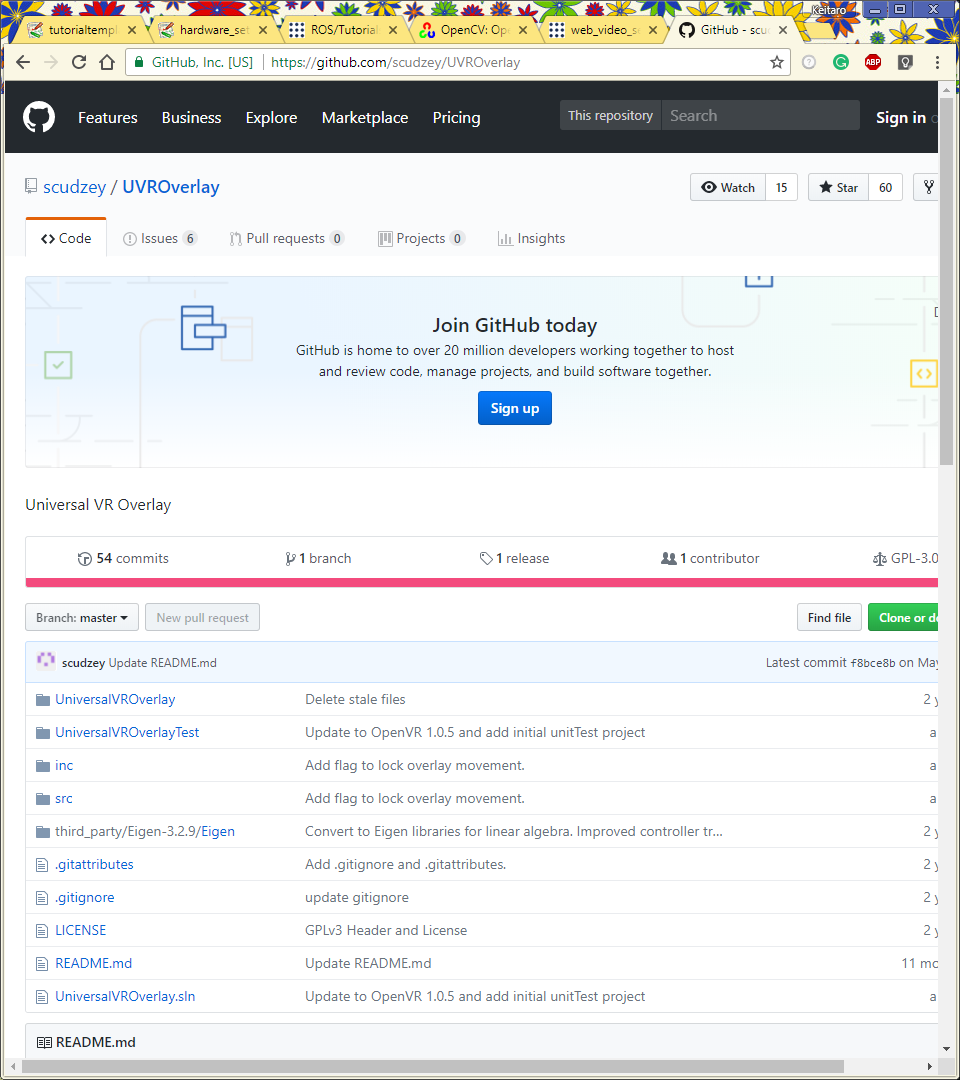Click the scudzey avatar in the commit row
The width and height of the screenshot is (960, 1080).
point(45,661)
